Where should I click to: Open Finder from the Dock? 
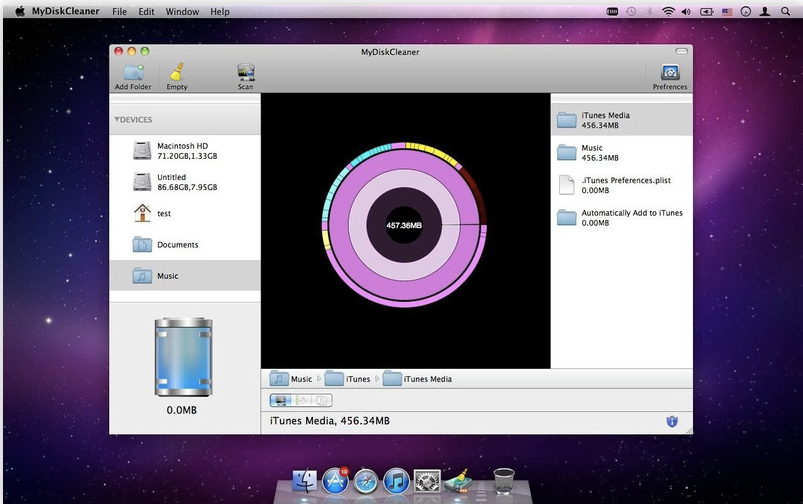pos(304,481)
